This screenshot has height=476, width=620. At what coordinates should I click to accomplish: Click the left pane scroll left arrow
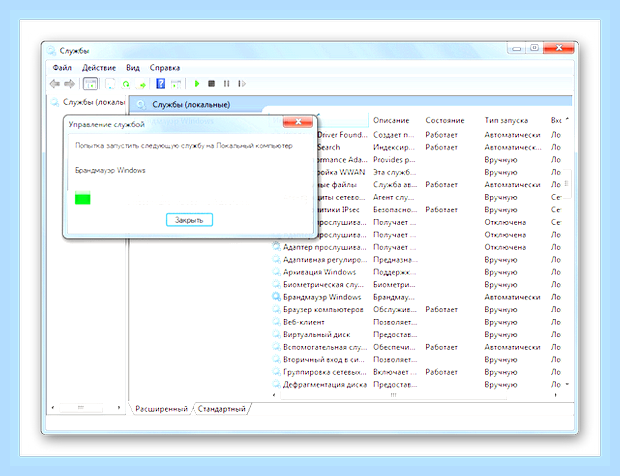coord(53,407)
